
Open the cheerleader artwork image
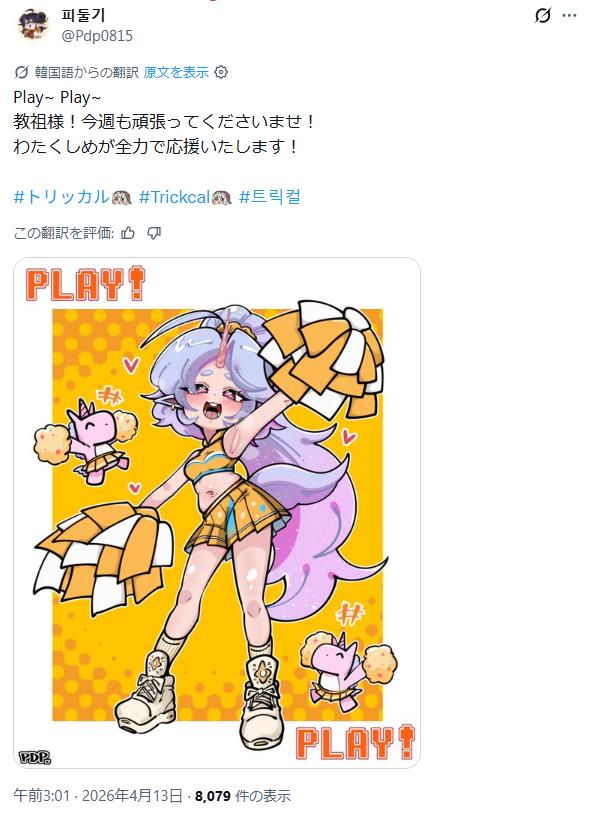(x=217, y=513)
